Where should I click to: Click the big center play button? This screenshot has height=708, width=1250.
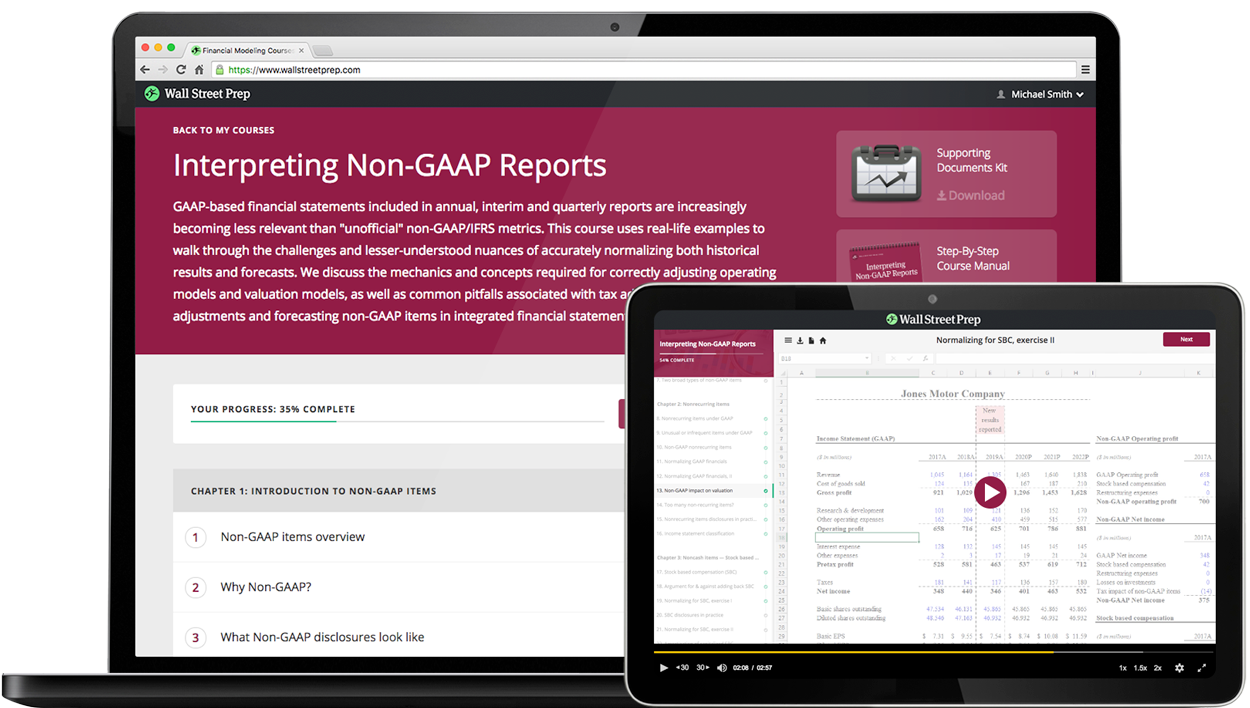pos(990,492)
